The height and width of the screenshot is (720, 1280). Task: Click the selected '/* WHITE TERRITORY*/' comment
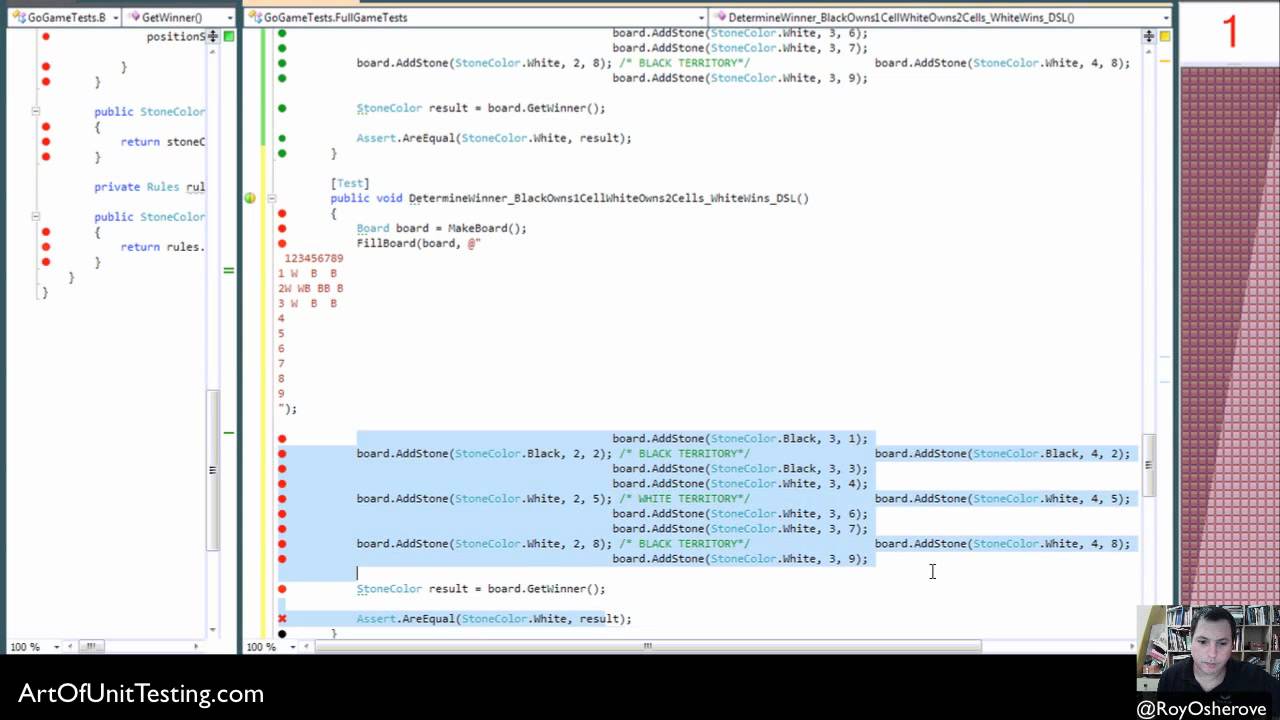(x=684, y=499)
